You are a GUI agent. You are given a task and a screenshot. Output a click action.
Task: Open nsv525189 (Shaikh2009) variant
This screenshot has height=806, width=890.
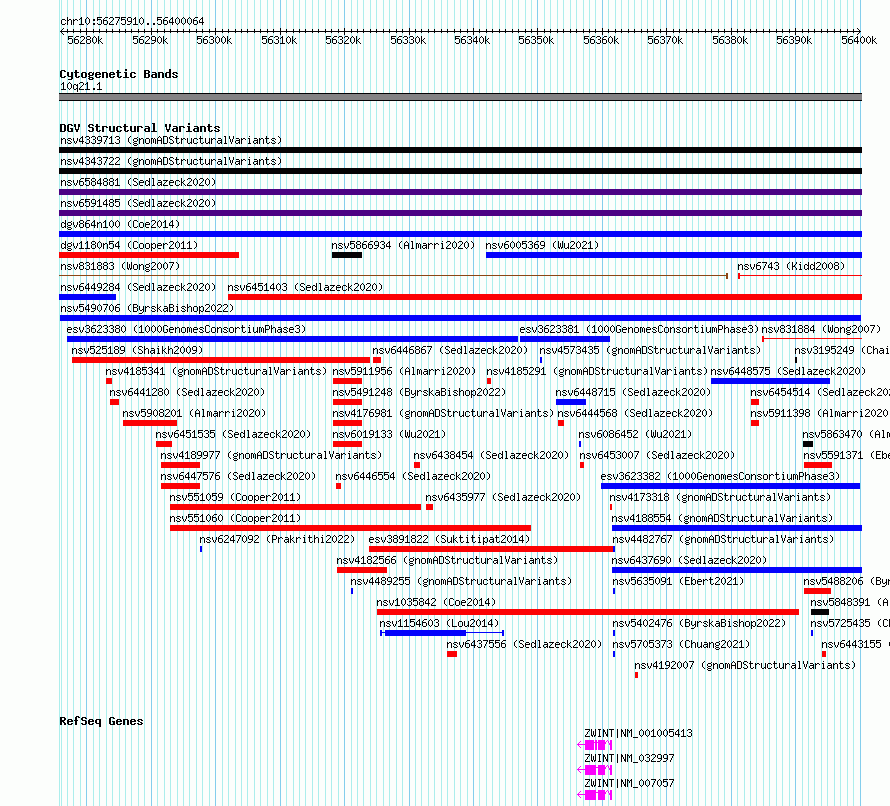[x=137, y=350]
